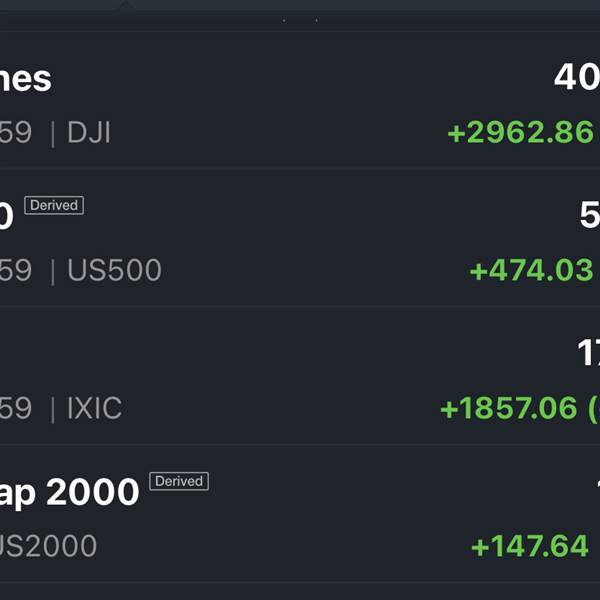Click the Cap 2000 index name
The image size is (600, 600).
(x=69, y=493)
